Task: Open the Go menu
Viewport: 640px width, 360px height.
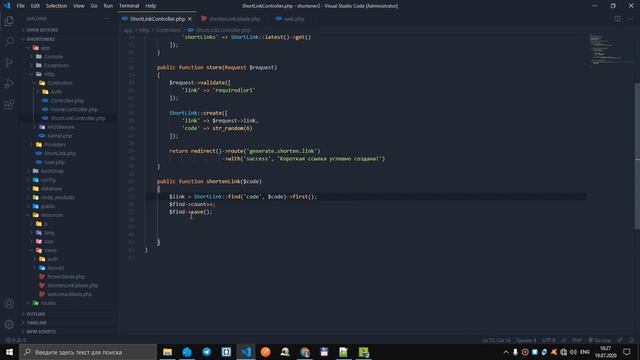Action: tap(94, 6)
